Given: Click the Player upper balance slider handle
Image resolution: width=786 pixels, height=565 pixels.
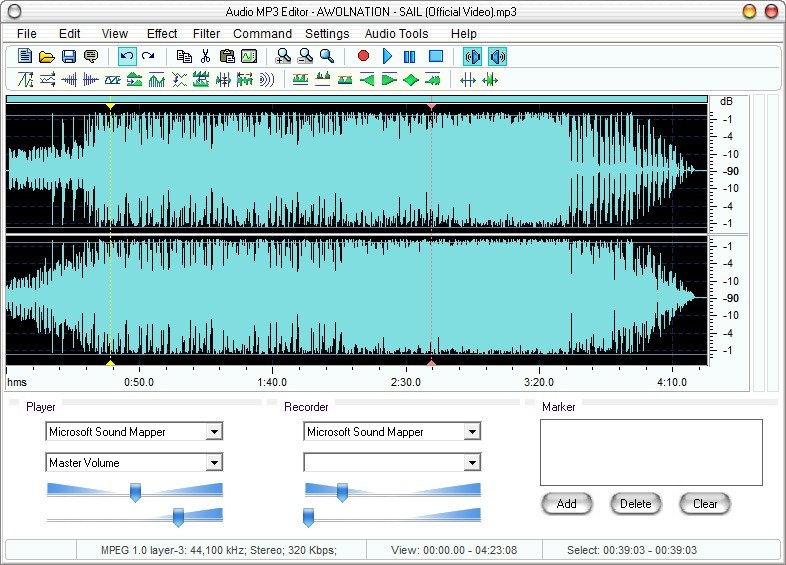Looking at the screenshot, I should [135, 492].
